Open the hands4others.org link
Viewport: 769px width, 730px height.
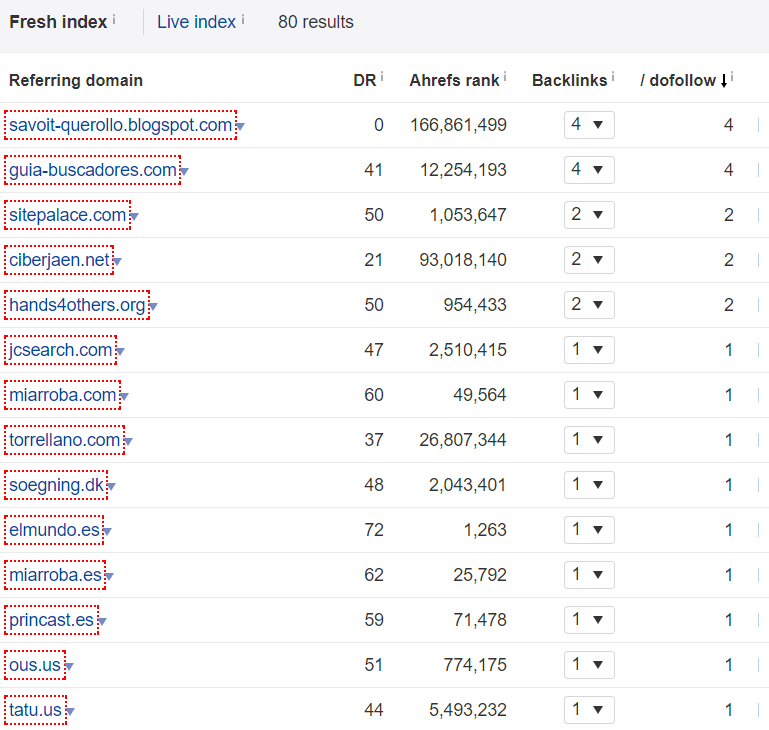77,305
